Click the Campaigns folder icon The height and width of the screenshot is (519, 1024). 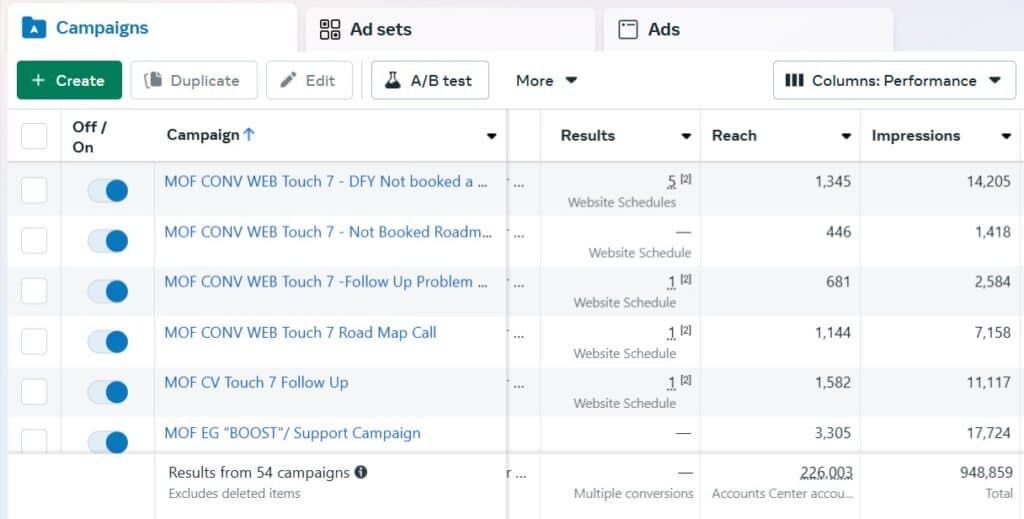pos(34,28)
